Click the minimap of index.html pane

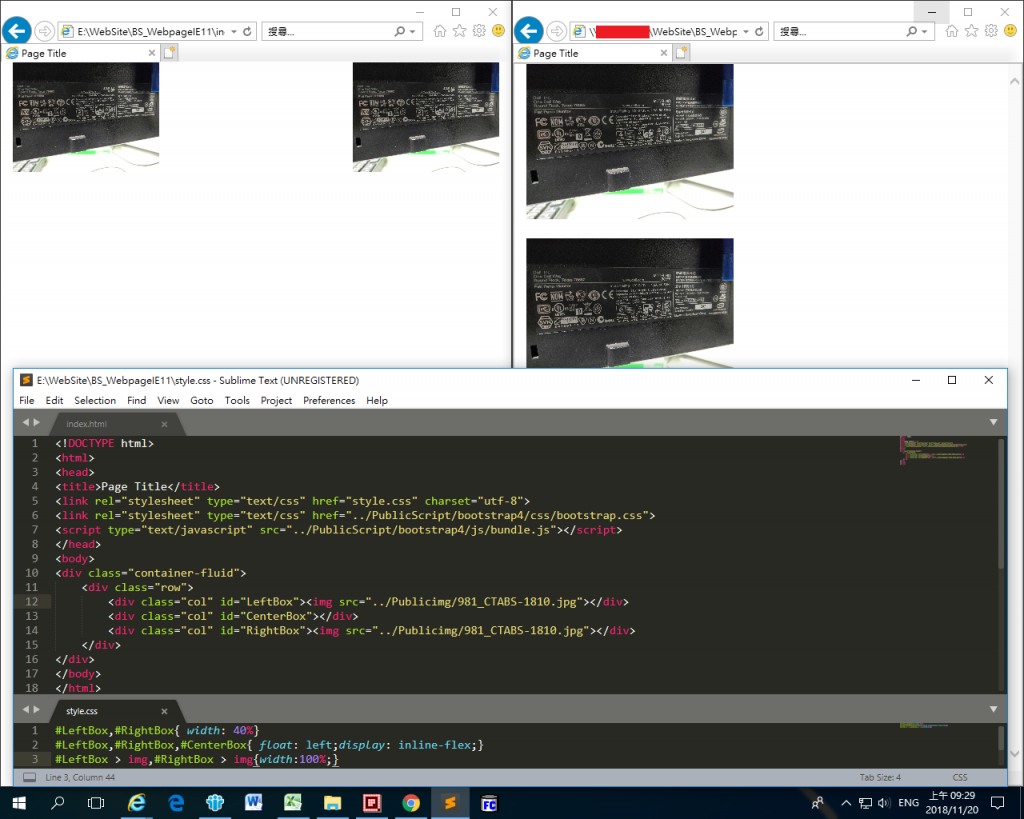coord(934,451)
